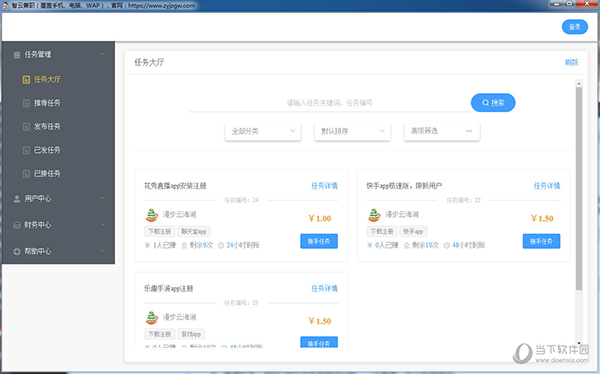Click the task keyword search input field
This screenshot has height=374, width=600.
click(x=329, y=103)
